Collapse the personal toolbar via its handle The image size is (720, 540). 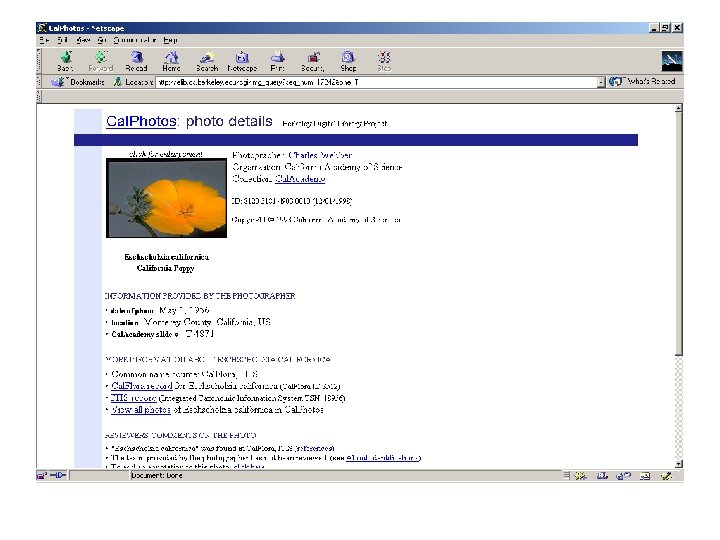pos(39,96)
